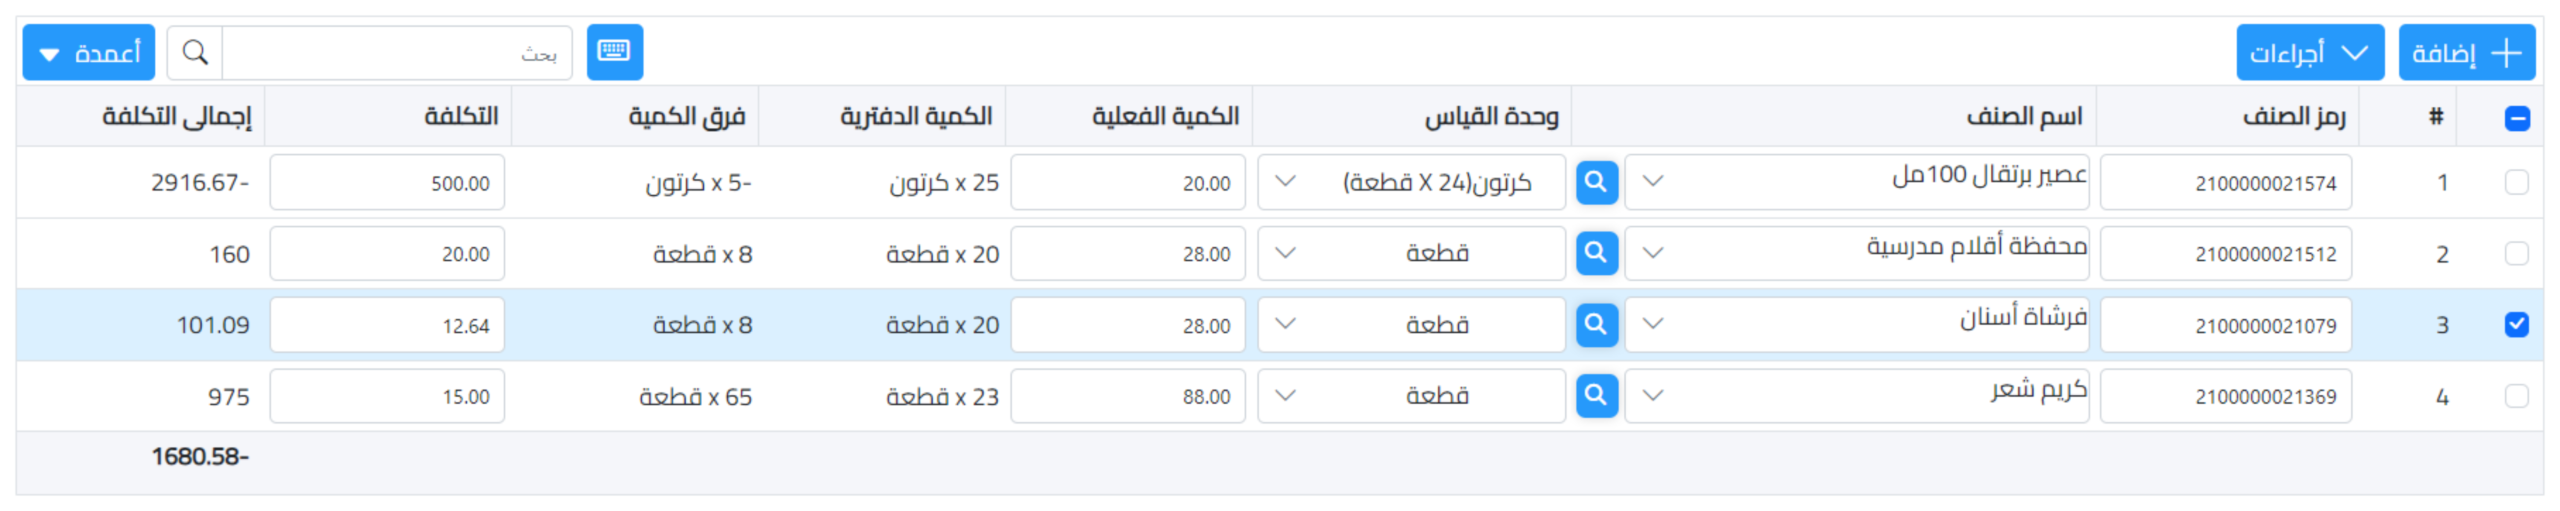2560x511 pixels.
Task: Click the search magnifier icon beside the search field
Action: 195,52
